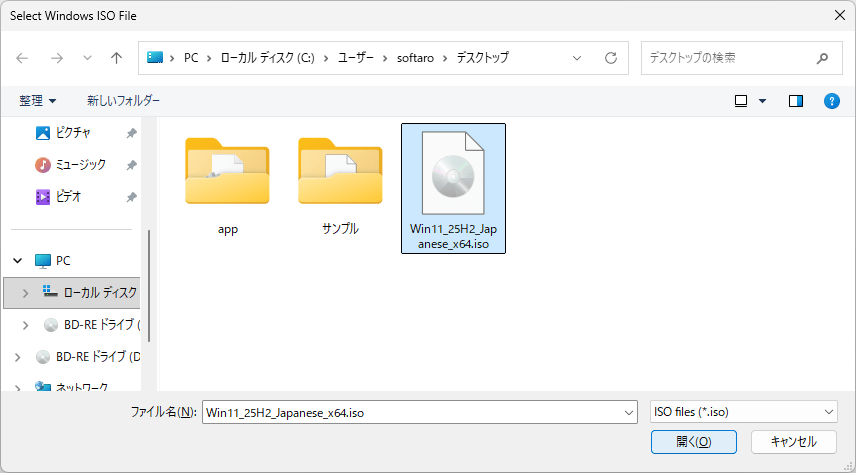
Task: Click the search magnifier icon
Action: click(822, 58)
